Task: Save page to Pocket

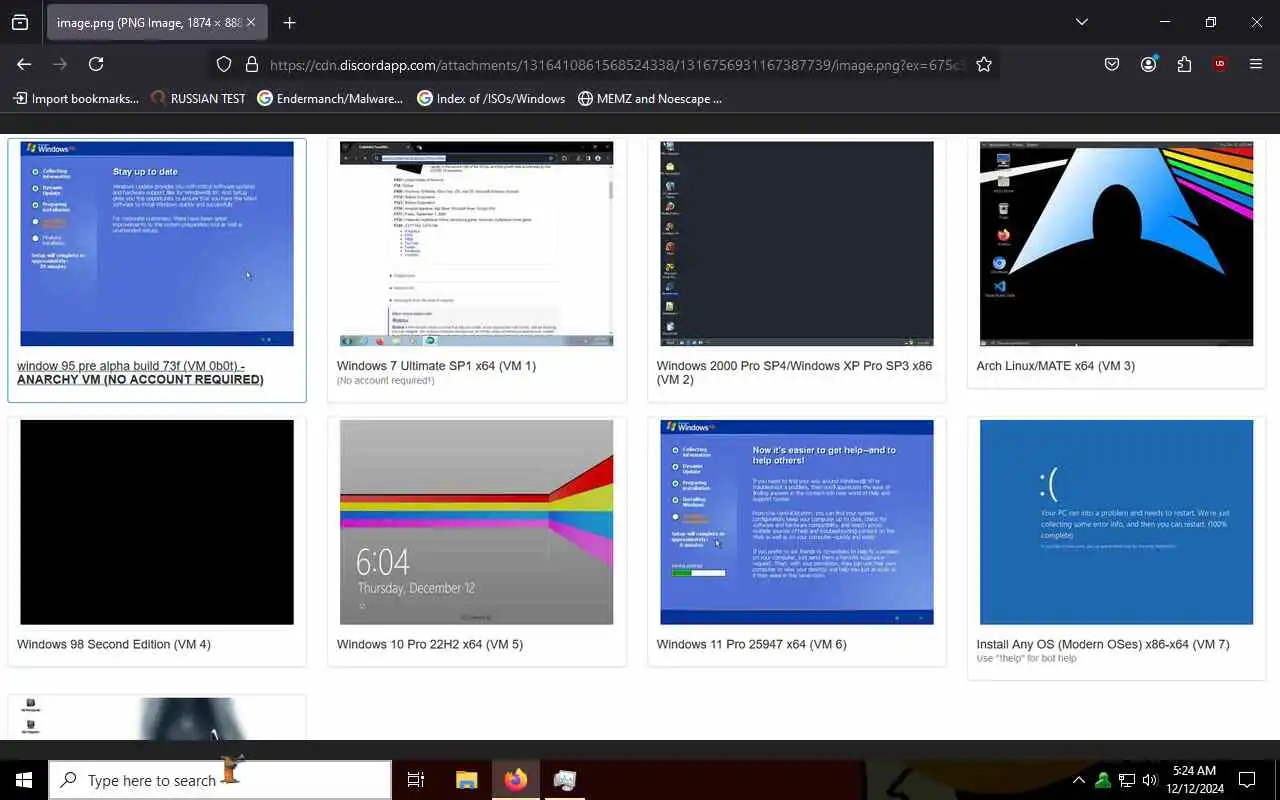Action: (x=1112, y=64)
